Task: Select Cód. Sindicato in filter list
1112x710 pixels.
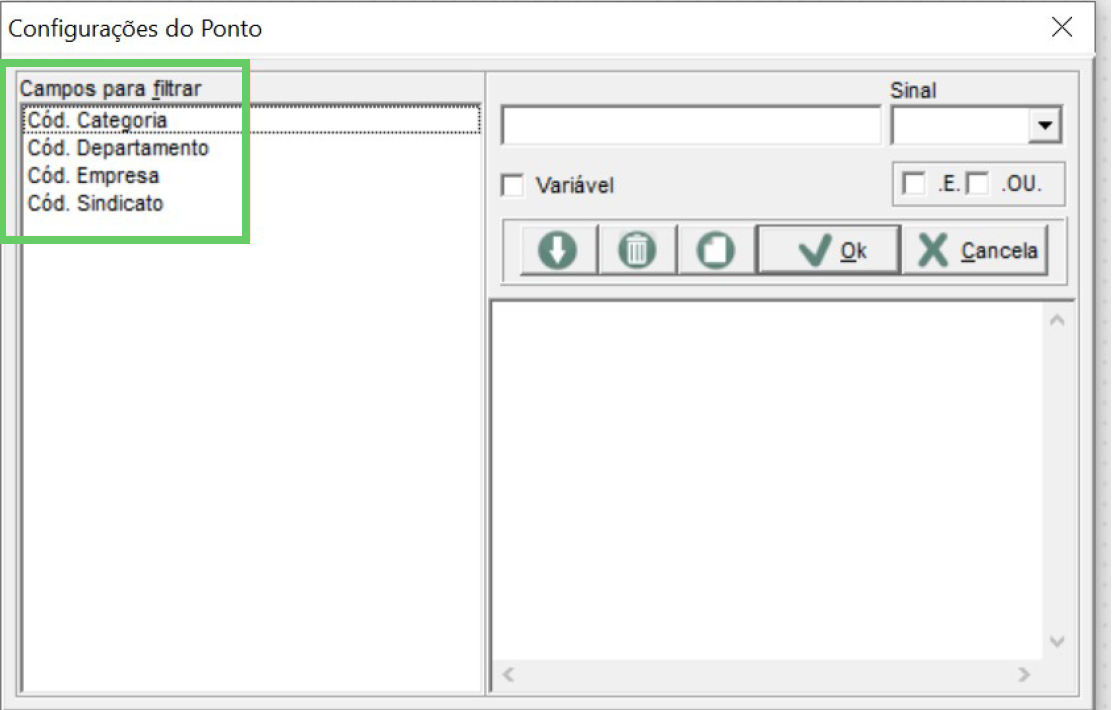Action: 250,203
